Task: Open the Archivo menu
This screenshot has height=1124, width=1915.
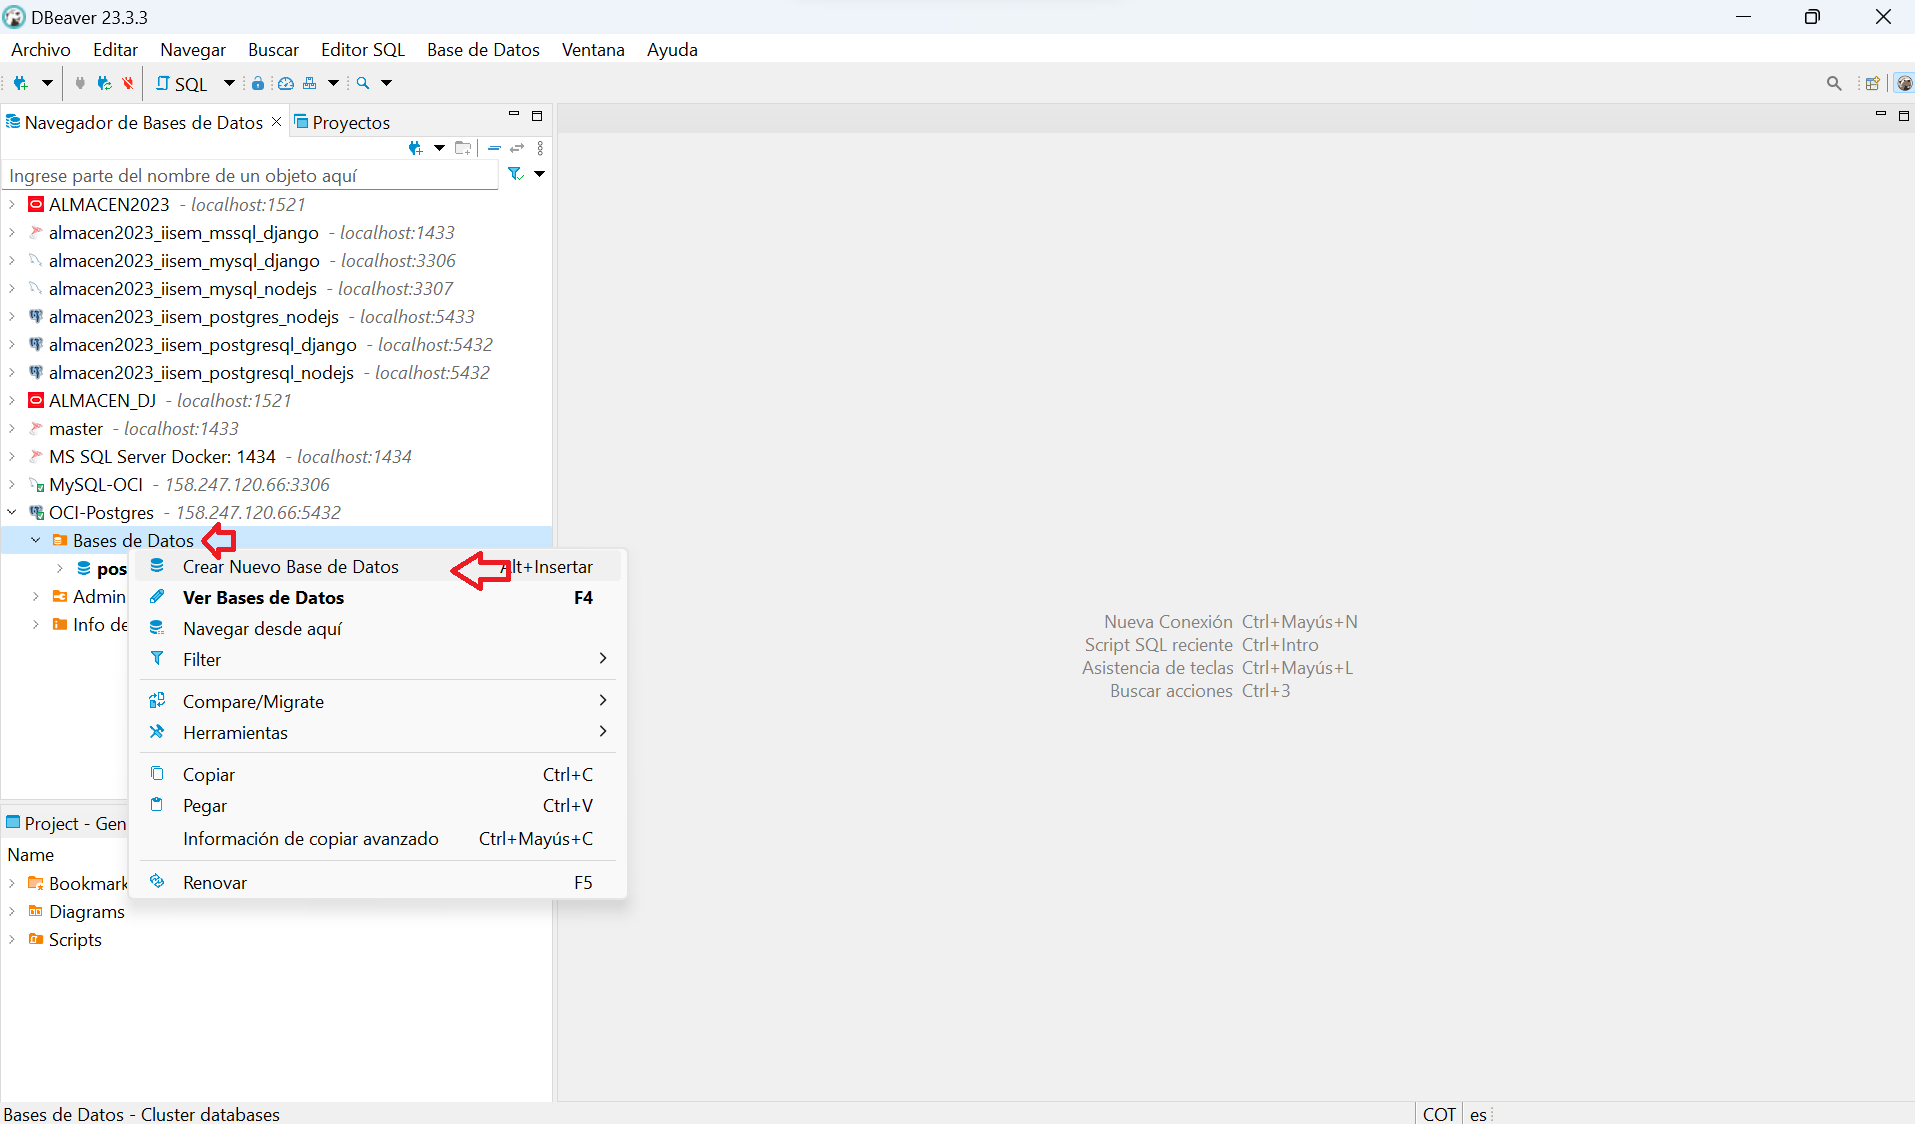Action: [41, 49]
